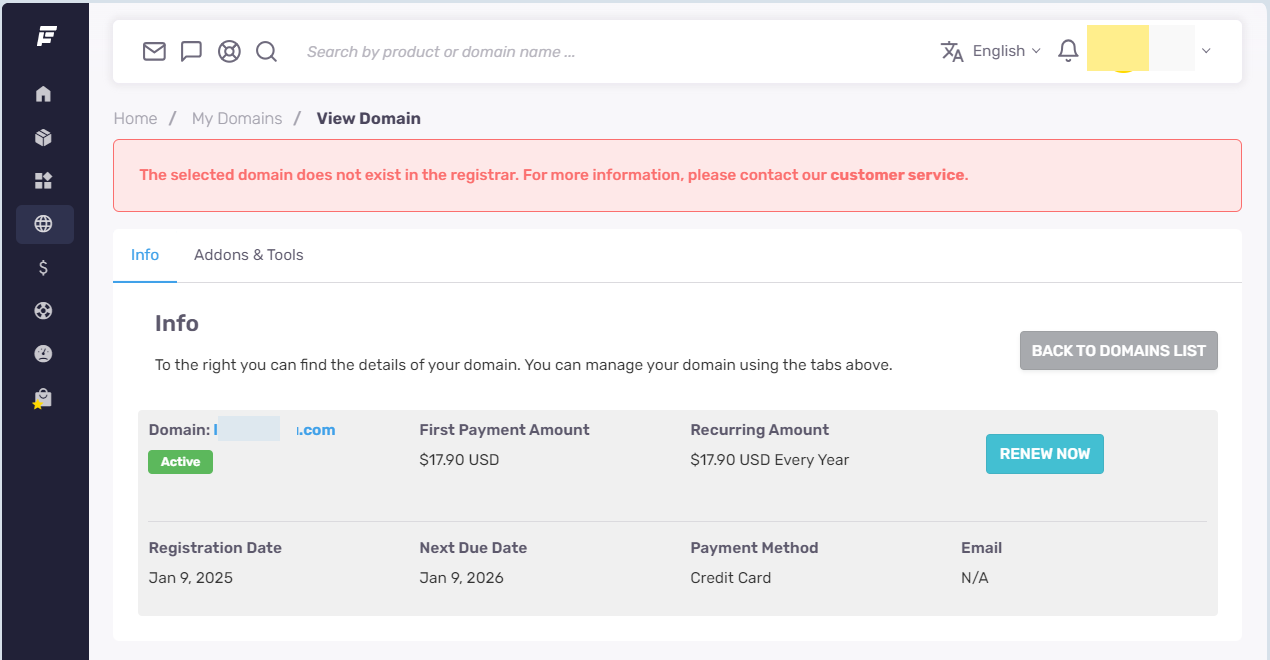The height and width of the screenshot is (660, 1270).
Task: Open the globe domains icon in sidebar
Action: tap(44, 224)
